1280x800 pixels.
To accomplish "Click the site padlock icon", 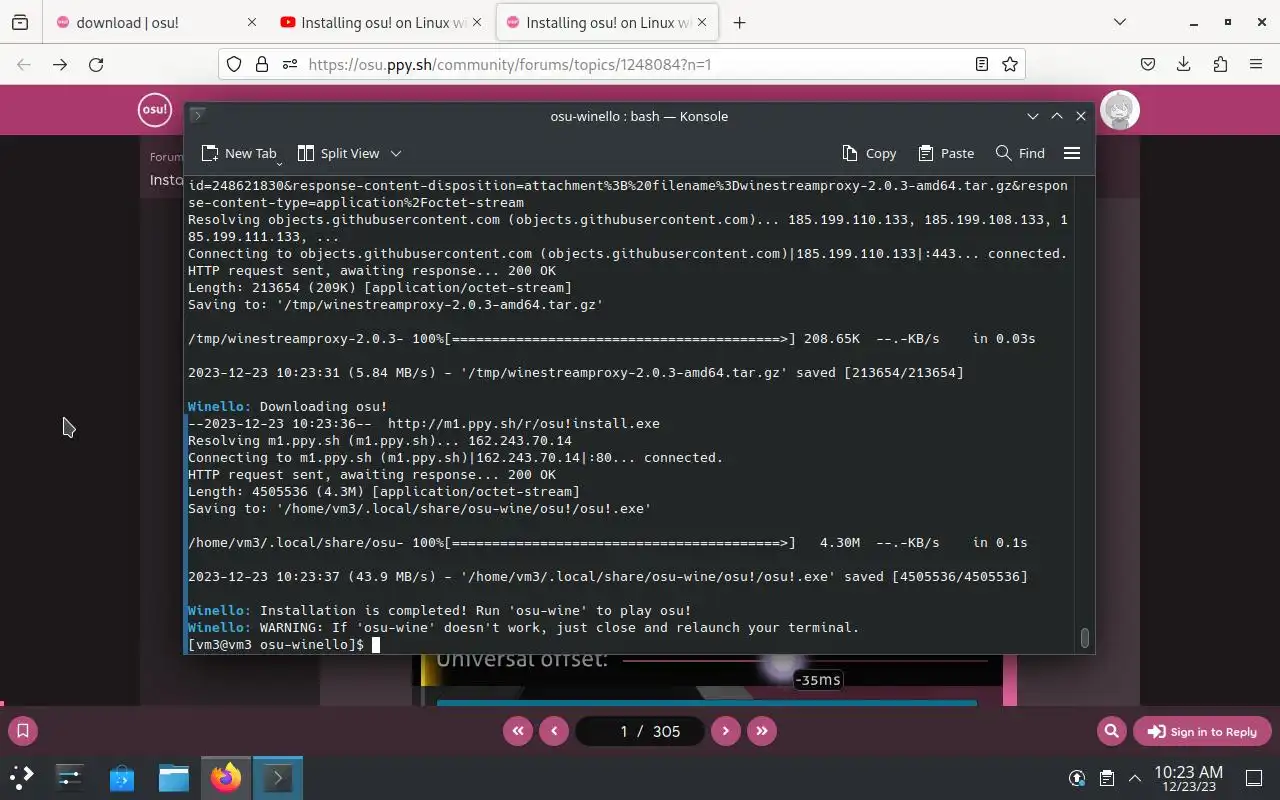I will click(262, 64).
